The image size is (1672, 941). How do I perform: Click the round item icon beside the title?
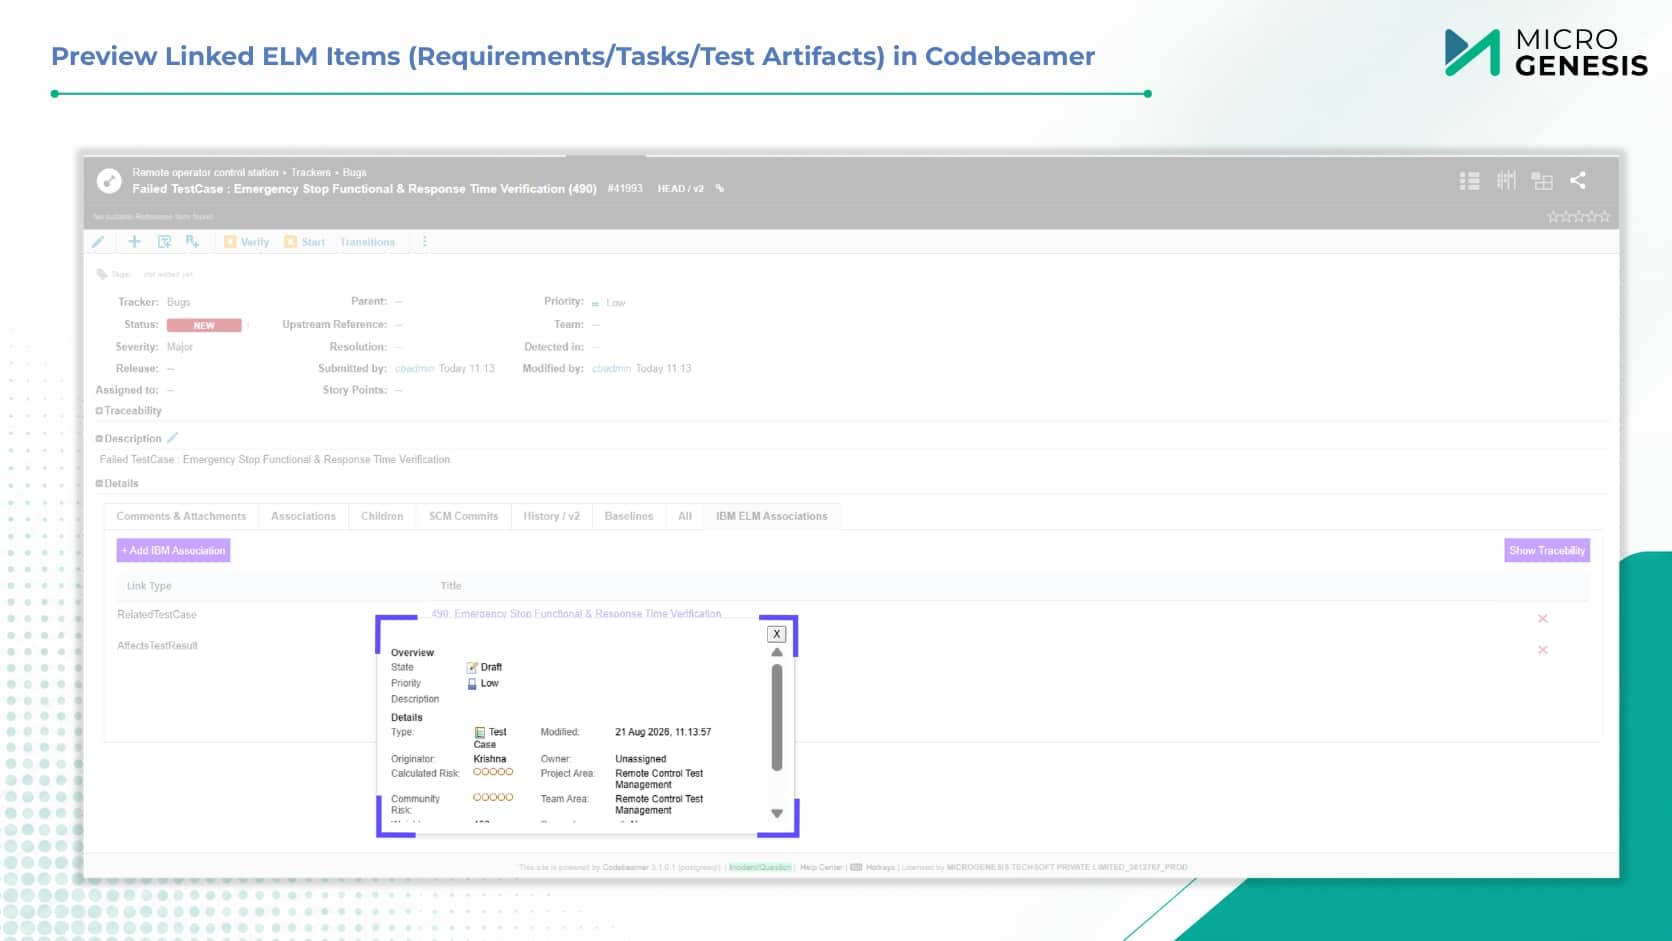(x=109, y=181)
